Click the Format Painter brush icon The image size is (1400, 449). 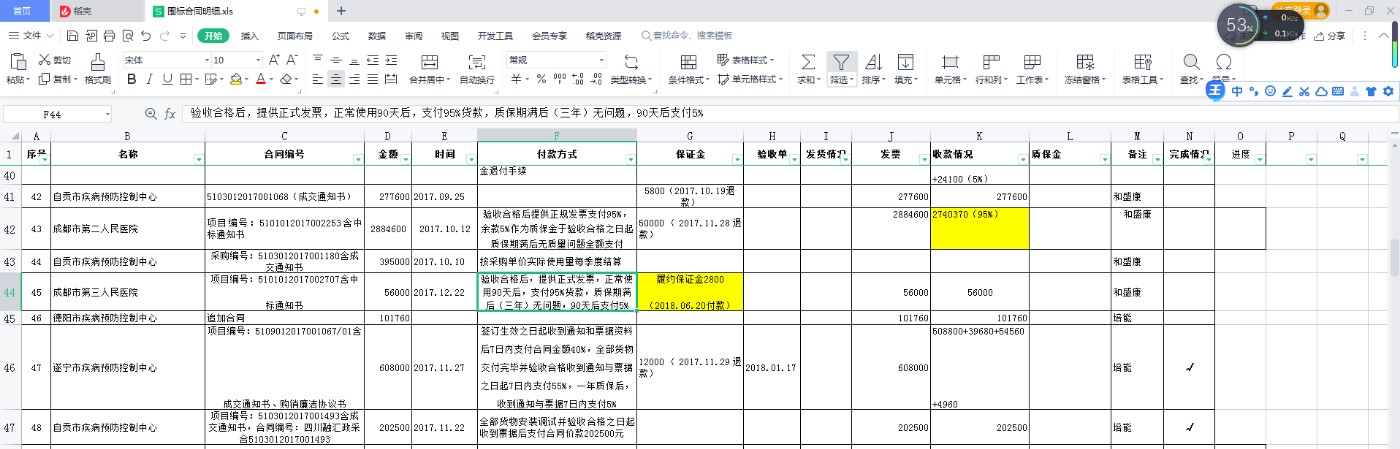[x=97, y=61]
